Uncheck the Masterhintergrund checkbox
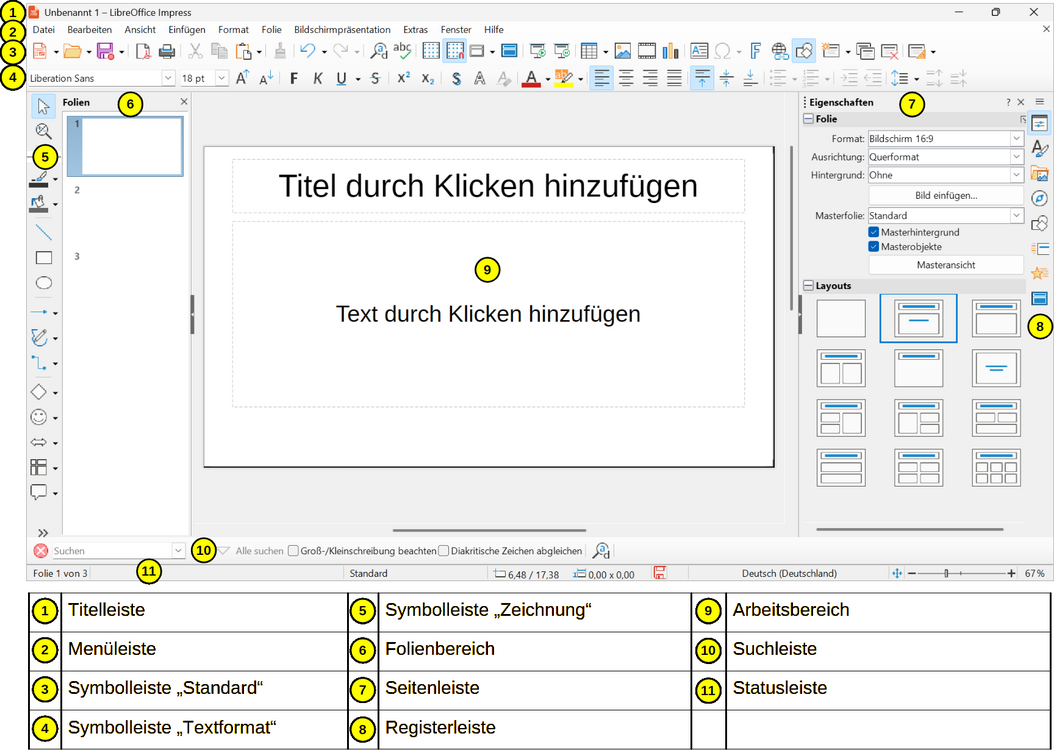The width and height of the screenshot is (1054, 750). pos(873,232)
